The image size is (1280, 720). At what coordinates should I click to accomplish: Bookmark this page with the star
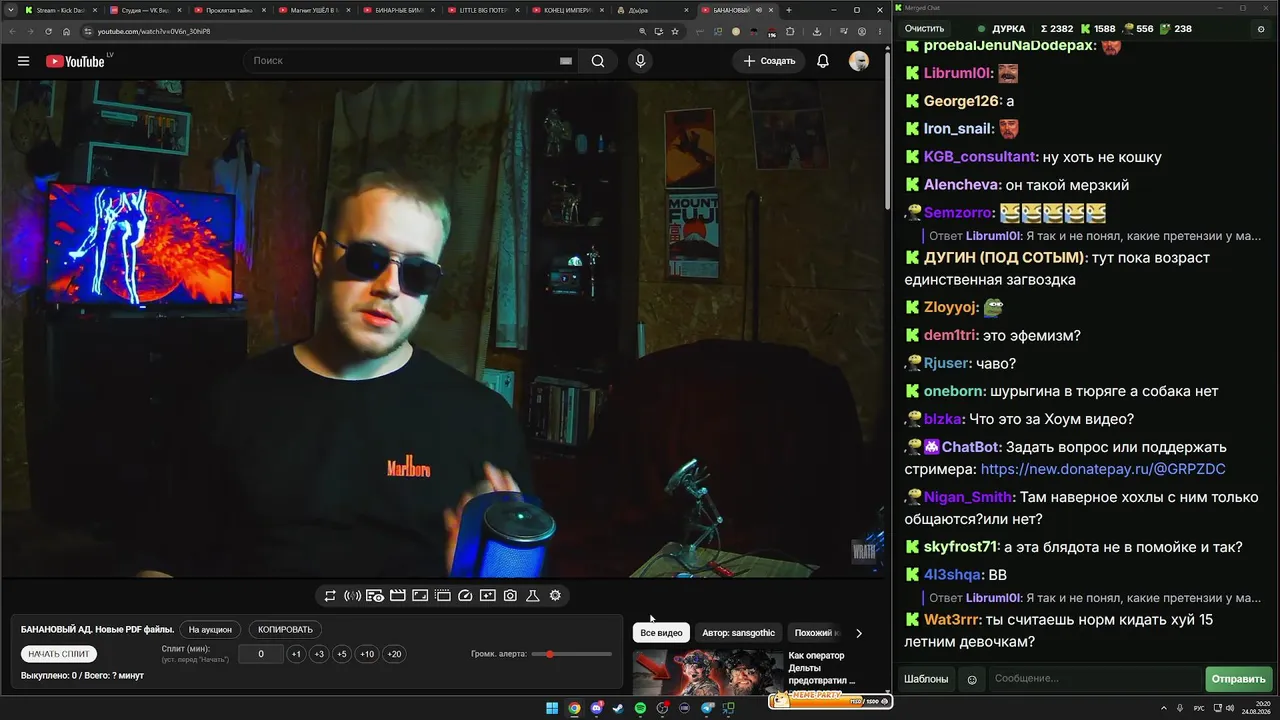tap(675, 31)
